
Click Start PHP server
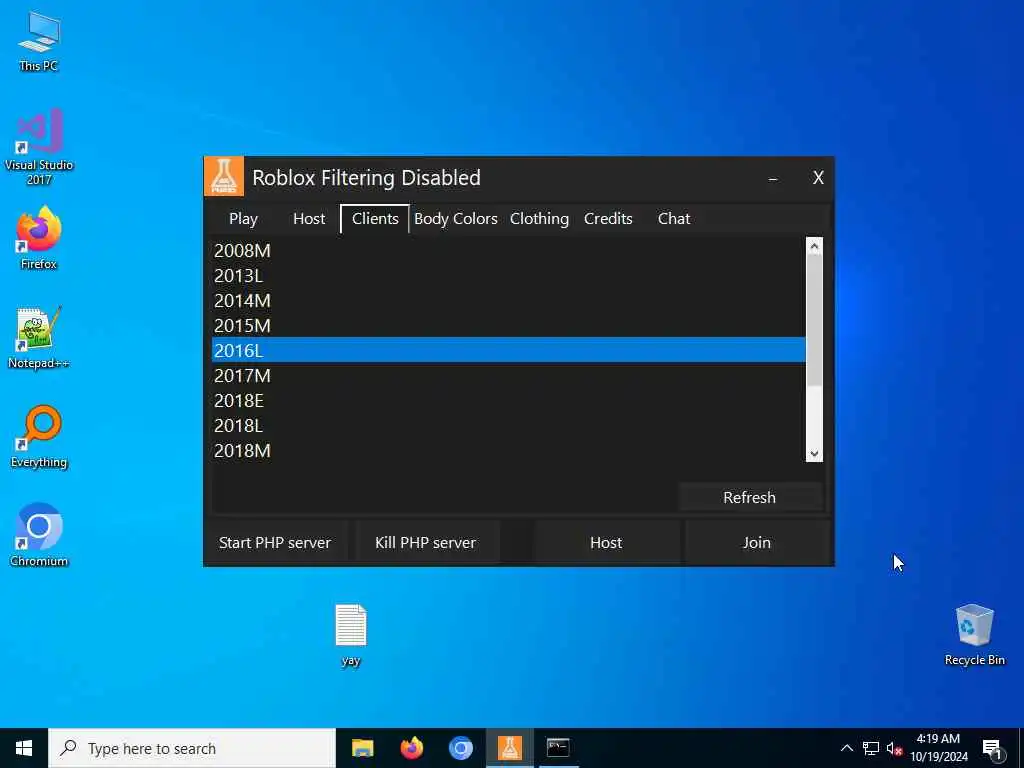pos(275,543)
